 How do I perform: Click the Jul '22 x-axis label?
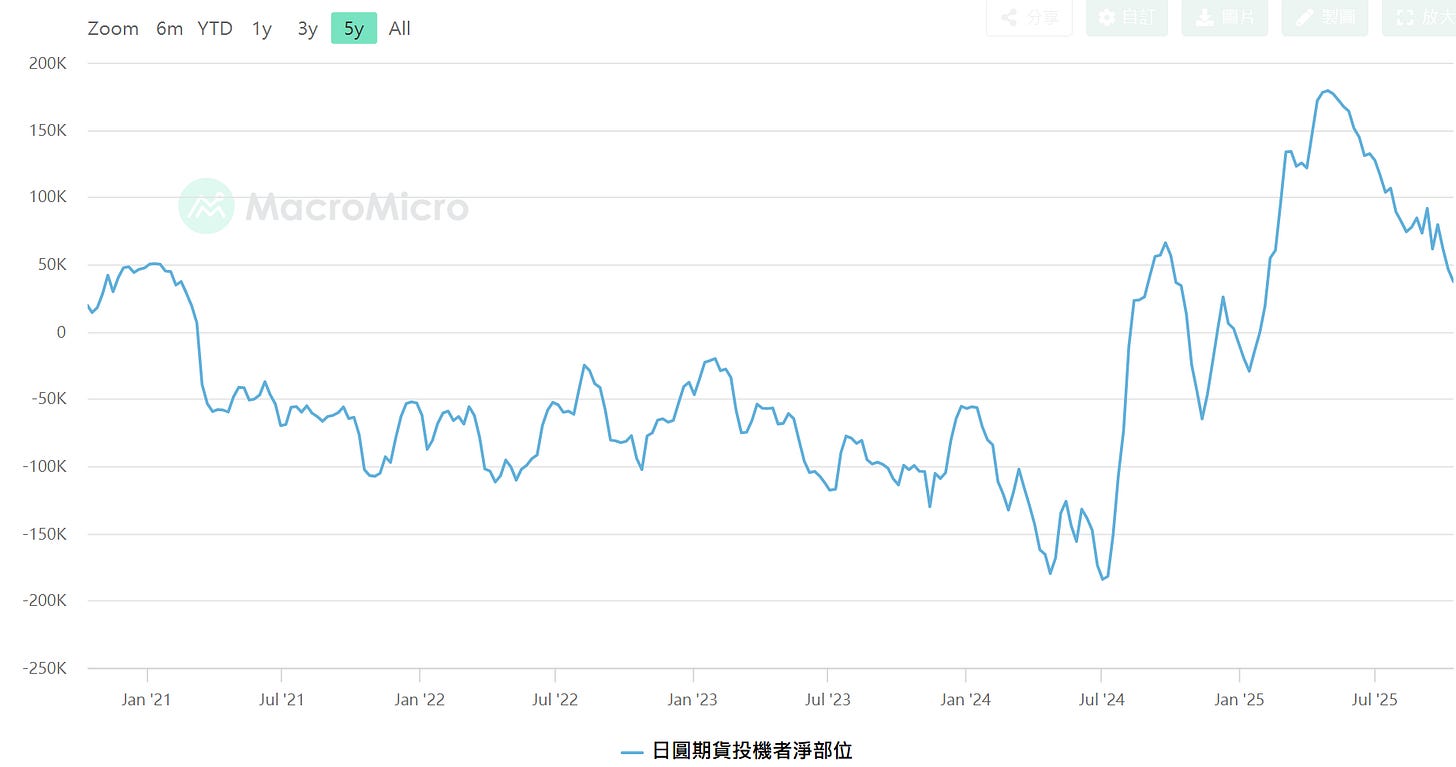click(554, 699)
